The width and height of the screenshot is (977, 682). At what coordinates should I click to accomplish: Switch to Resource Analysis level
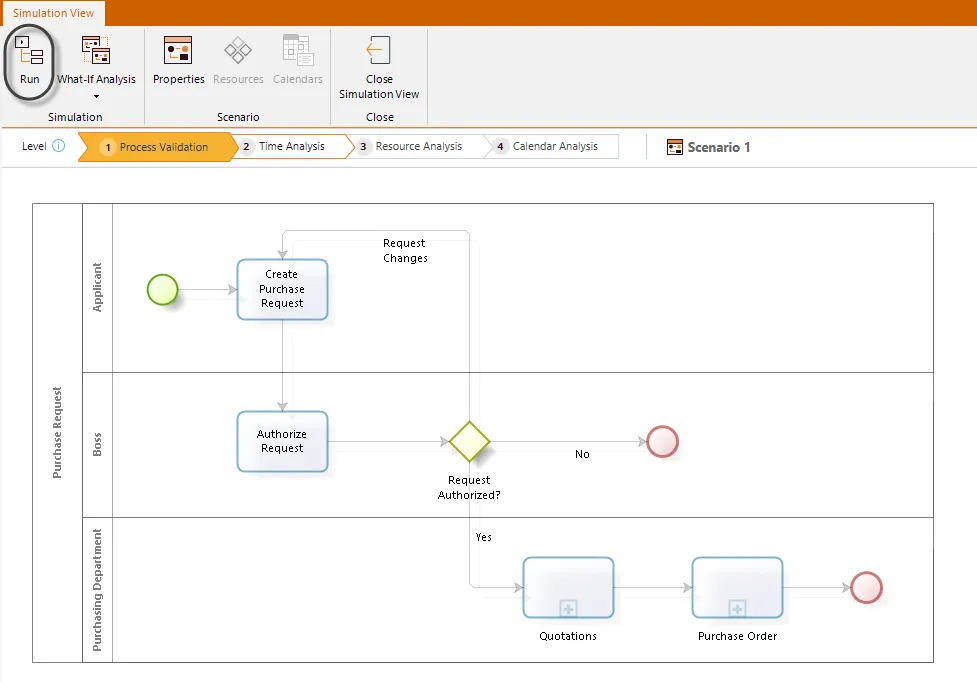tap(419, 146)
